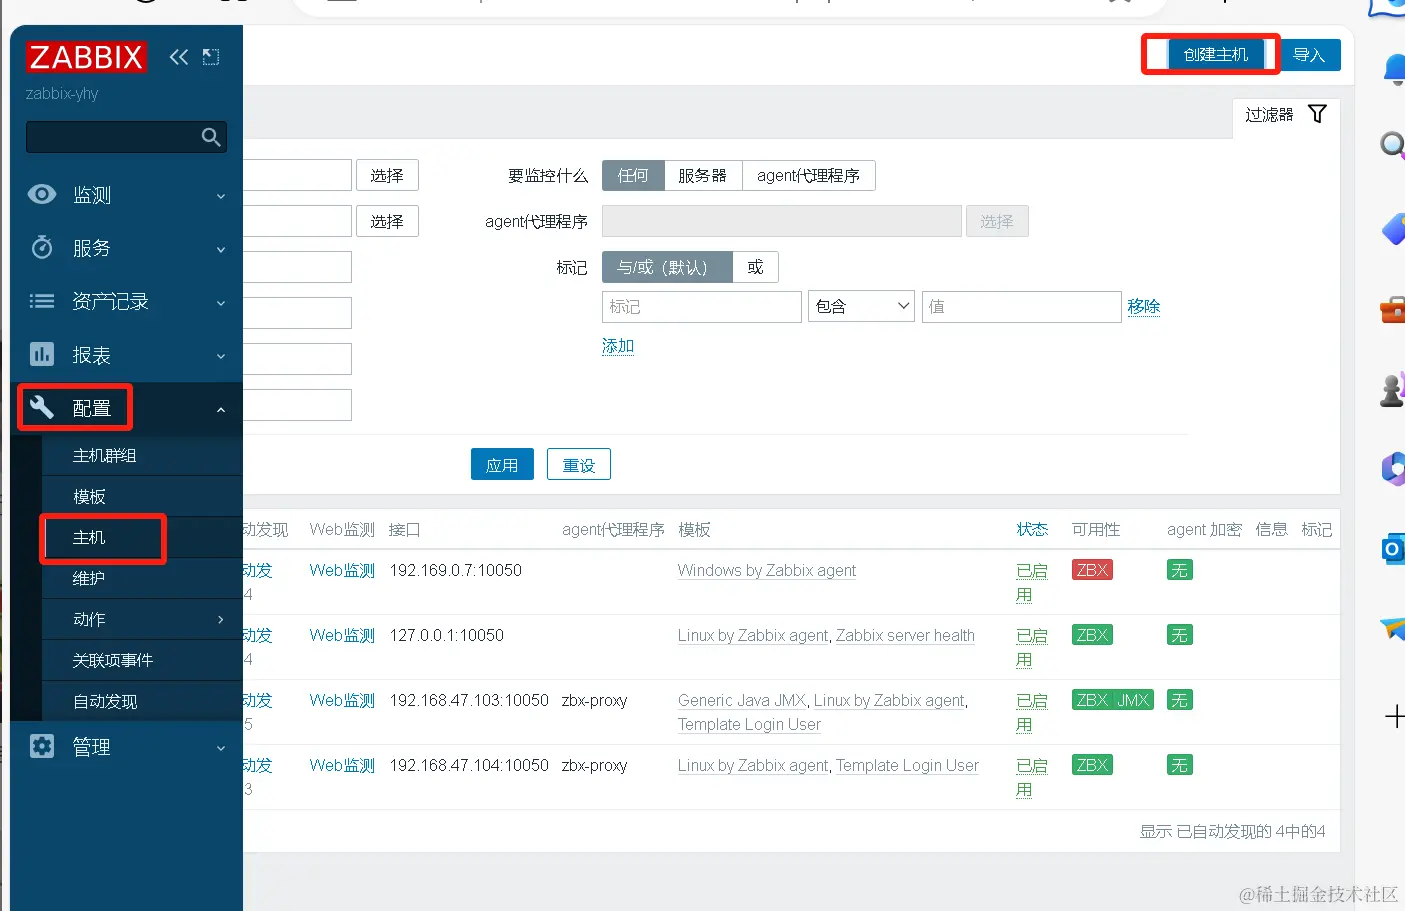Expand the 资产记录 menu section
1405x911 pixels.
point(221,302)
